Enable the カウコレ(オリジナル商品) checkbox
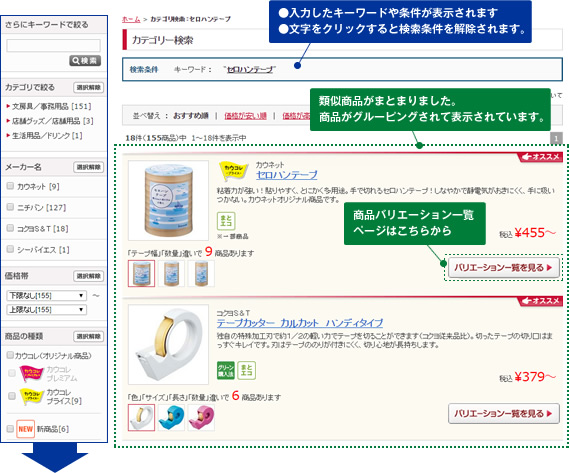The image size is (569, 473). pos(11,355)
